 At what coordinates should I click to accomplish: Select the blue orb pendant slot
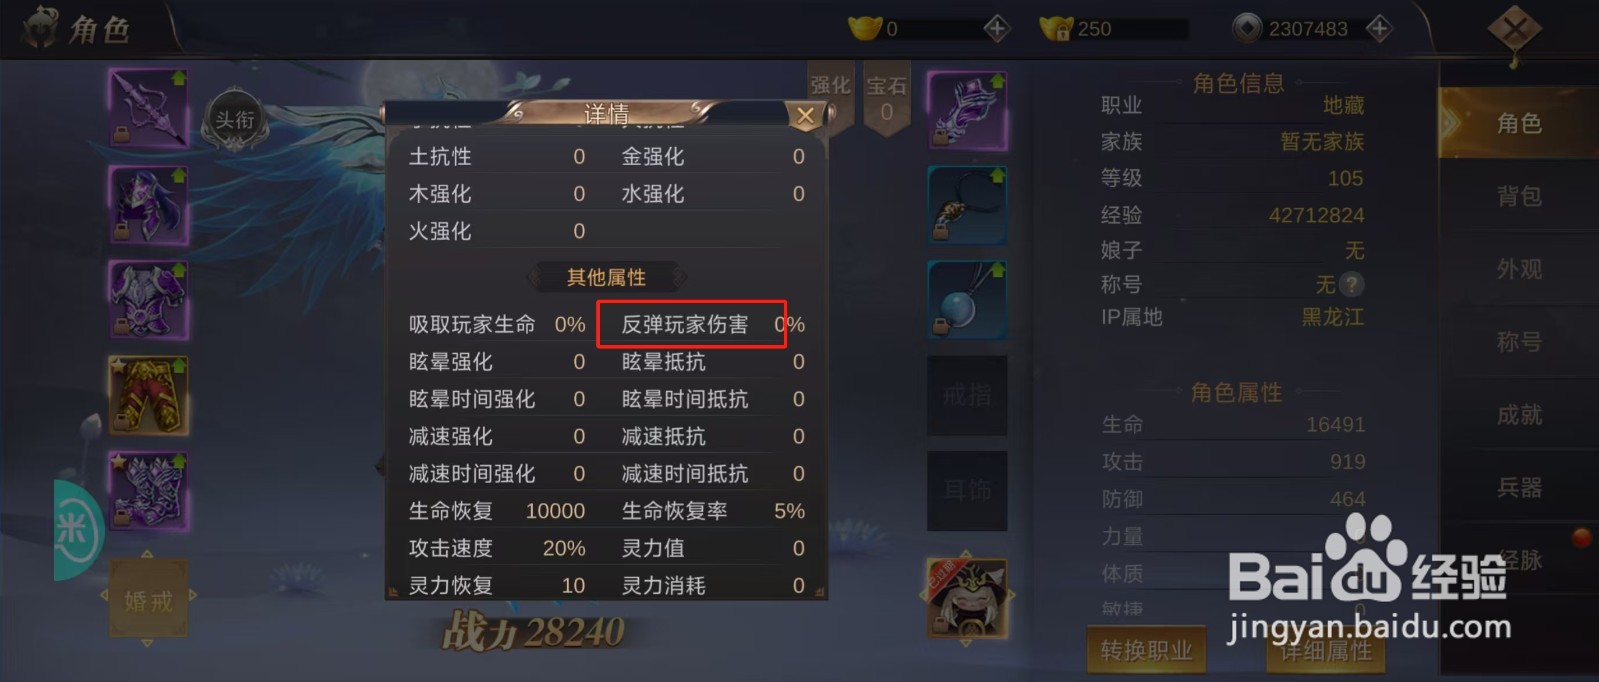(x=967, y=300)
